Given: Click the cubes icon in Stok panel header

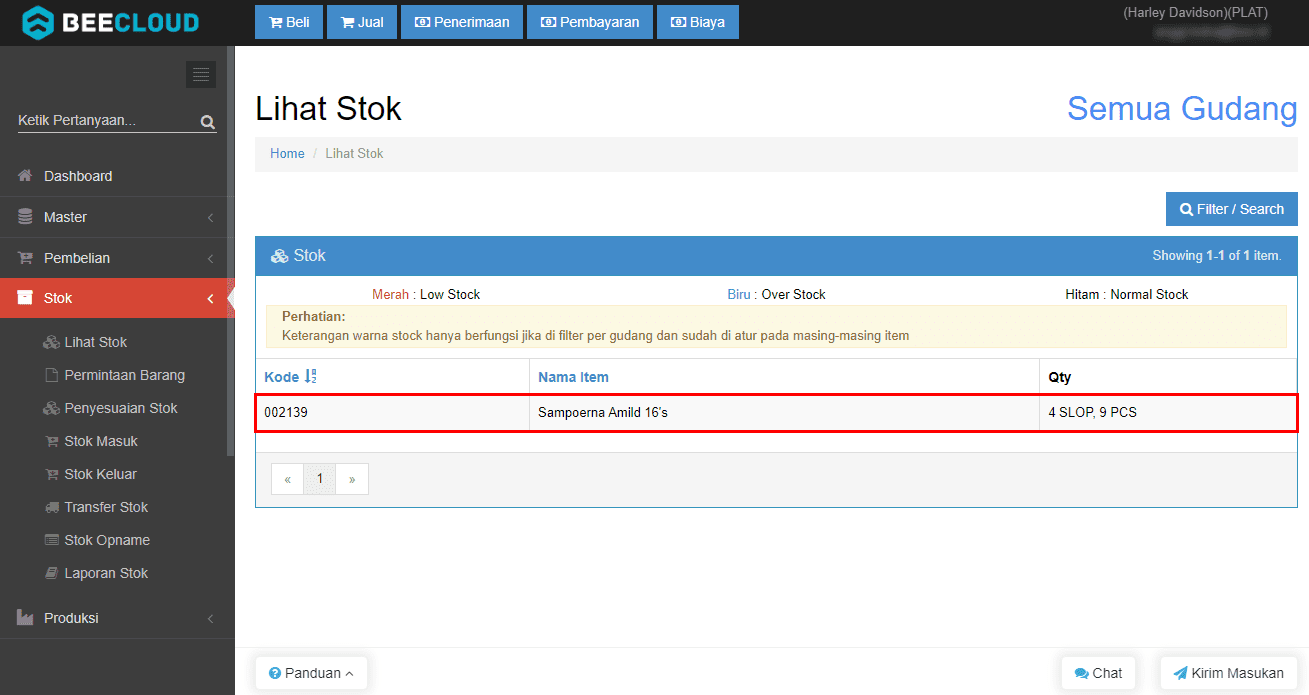Looking at the screenshot, I should click(280, 256).
